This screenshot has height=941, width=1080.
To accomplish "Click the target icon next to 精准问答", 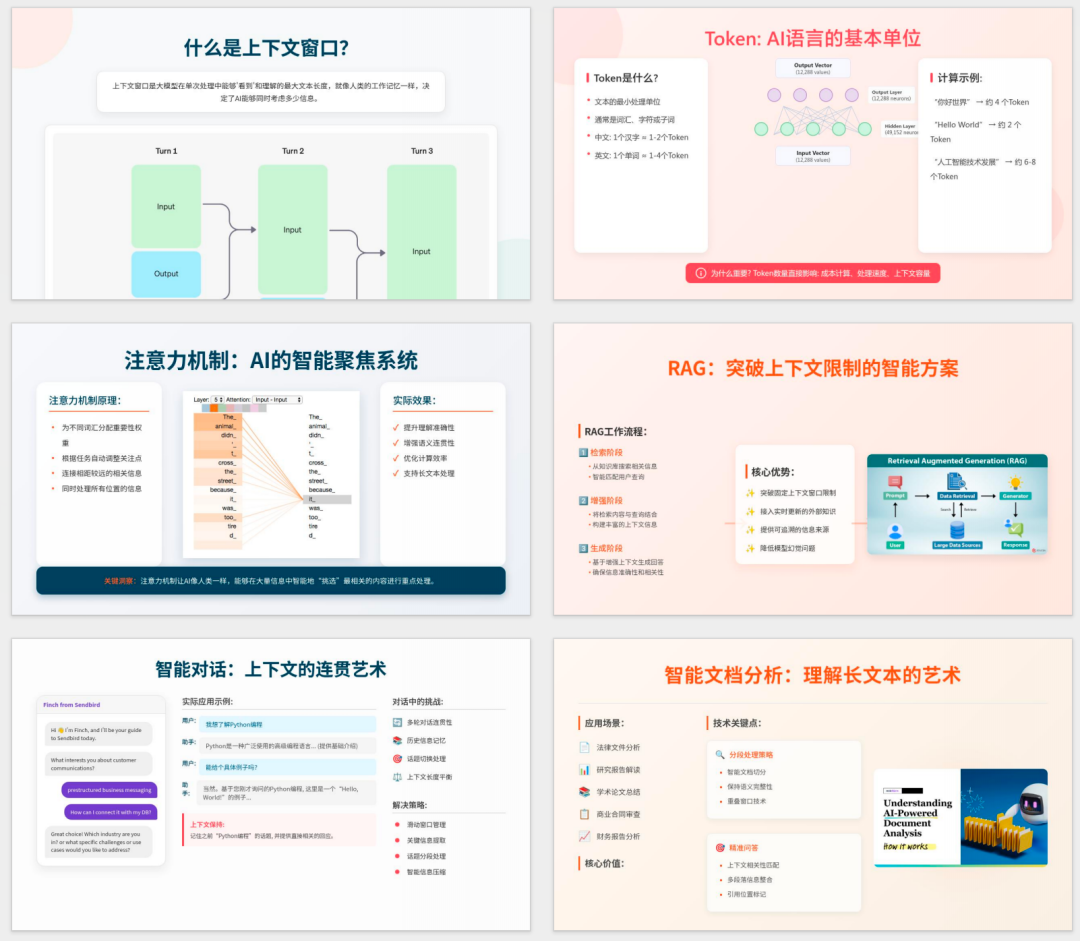I will tap(719, 846).
